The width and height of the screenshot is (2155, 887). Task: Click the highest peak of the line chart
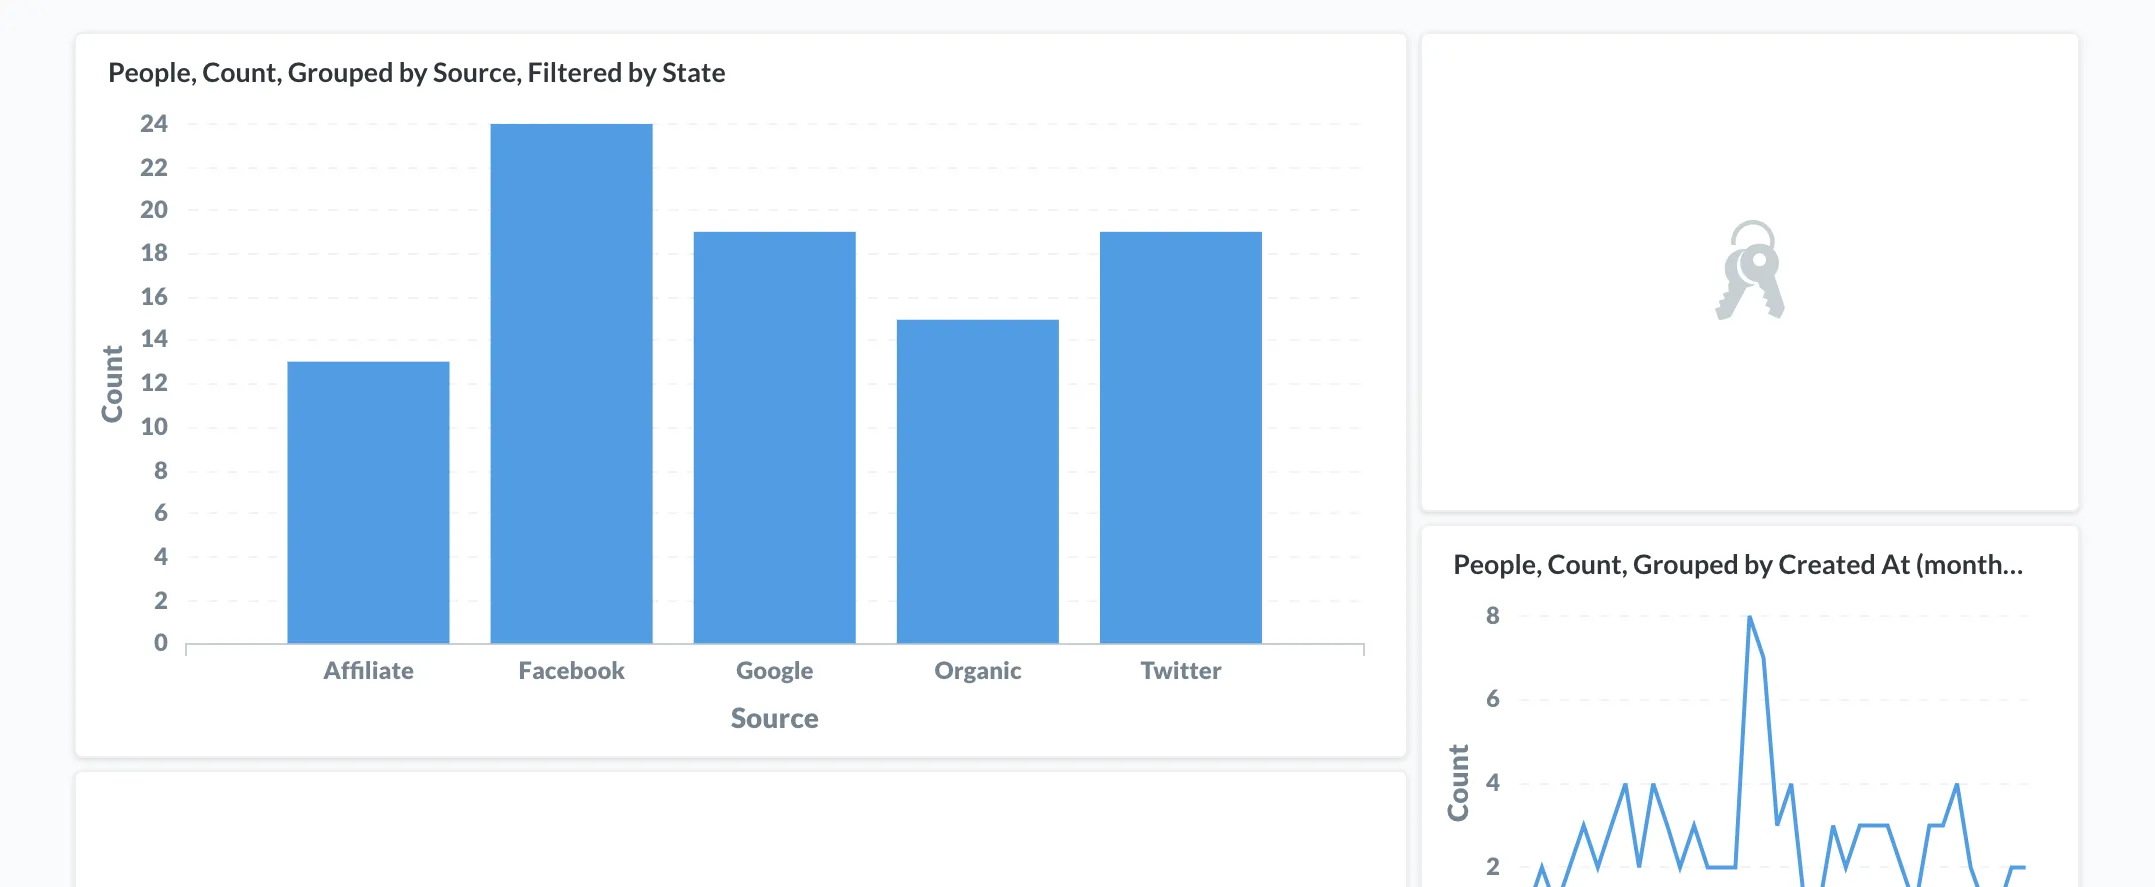1749,618
